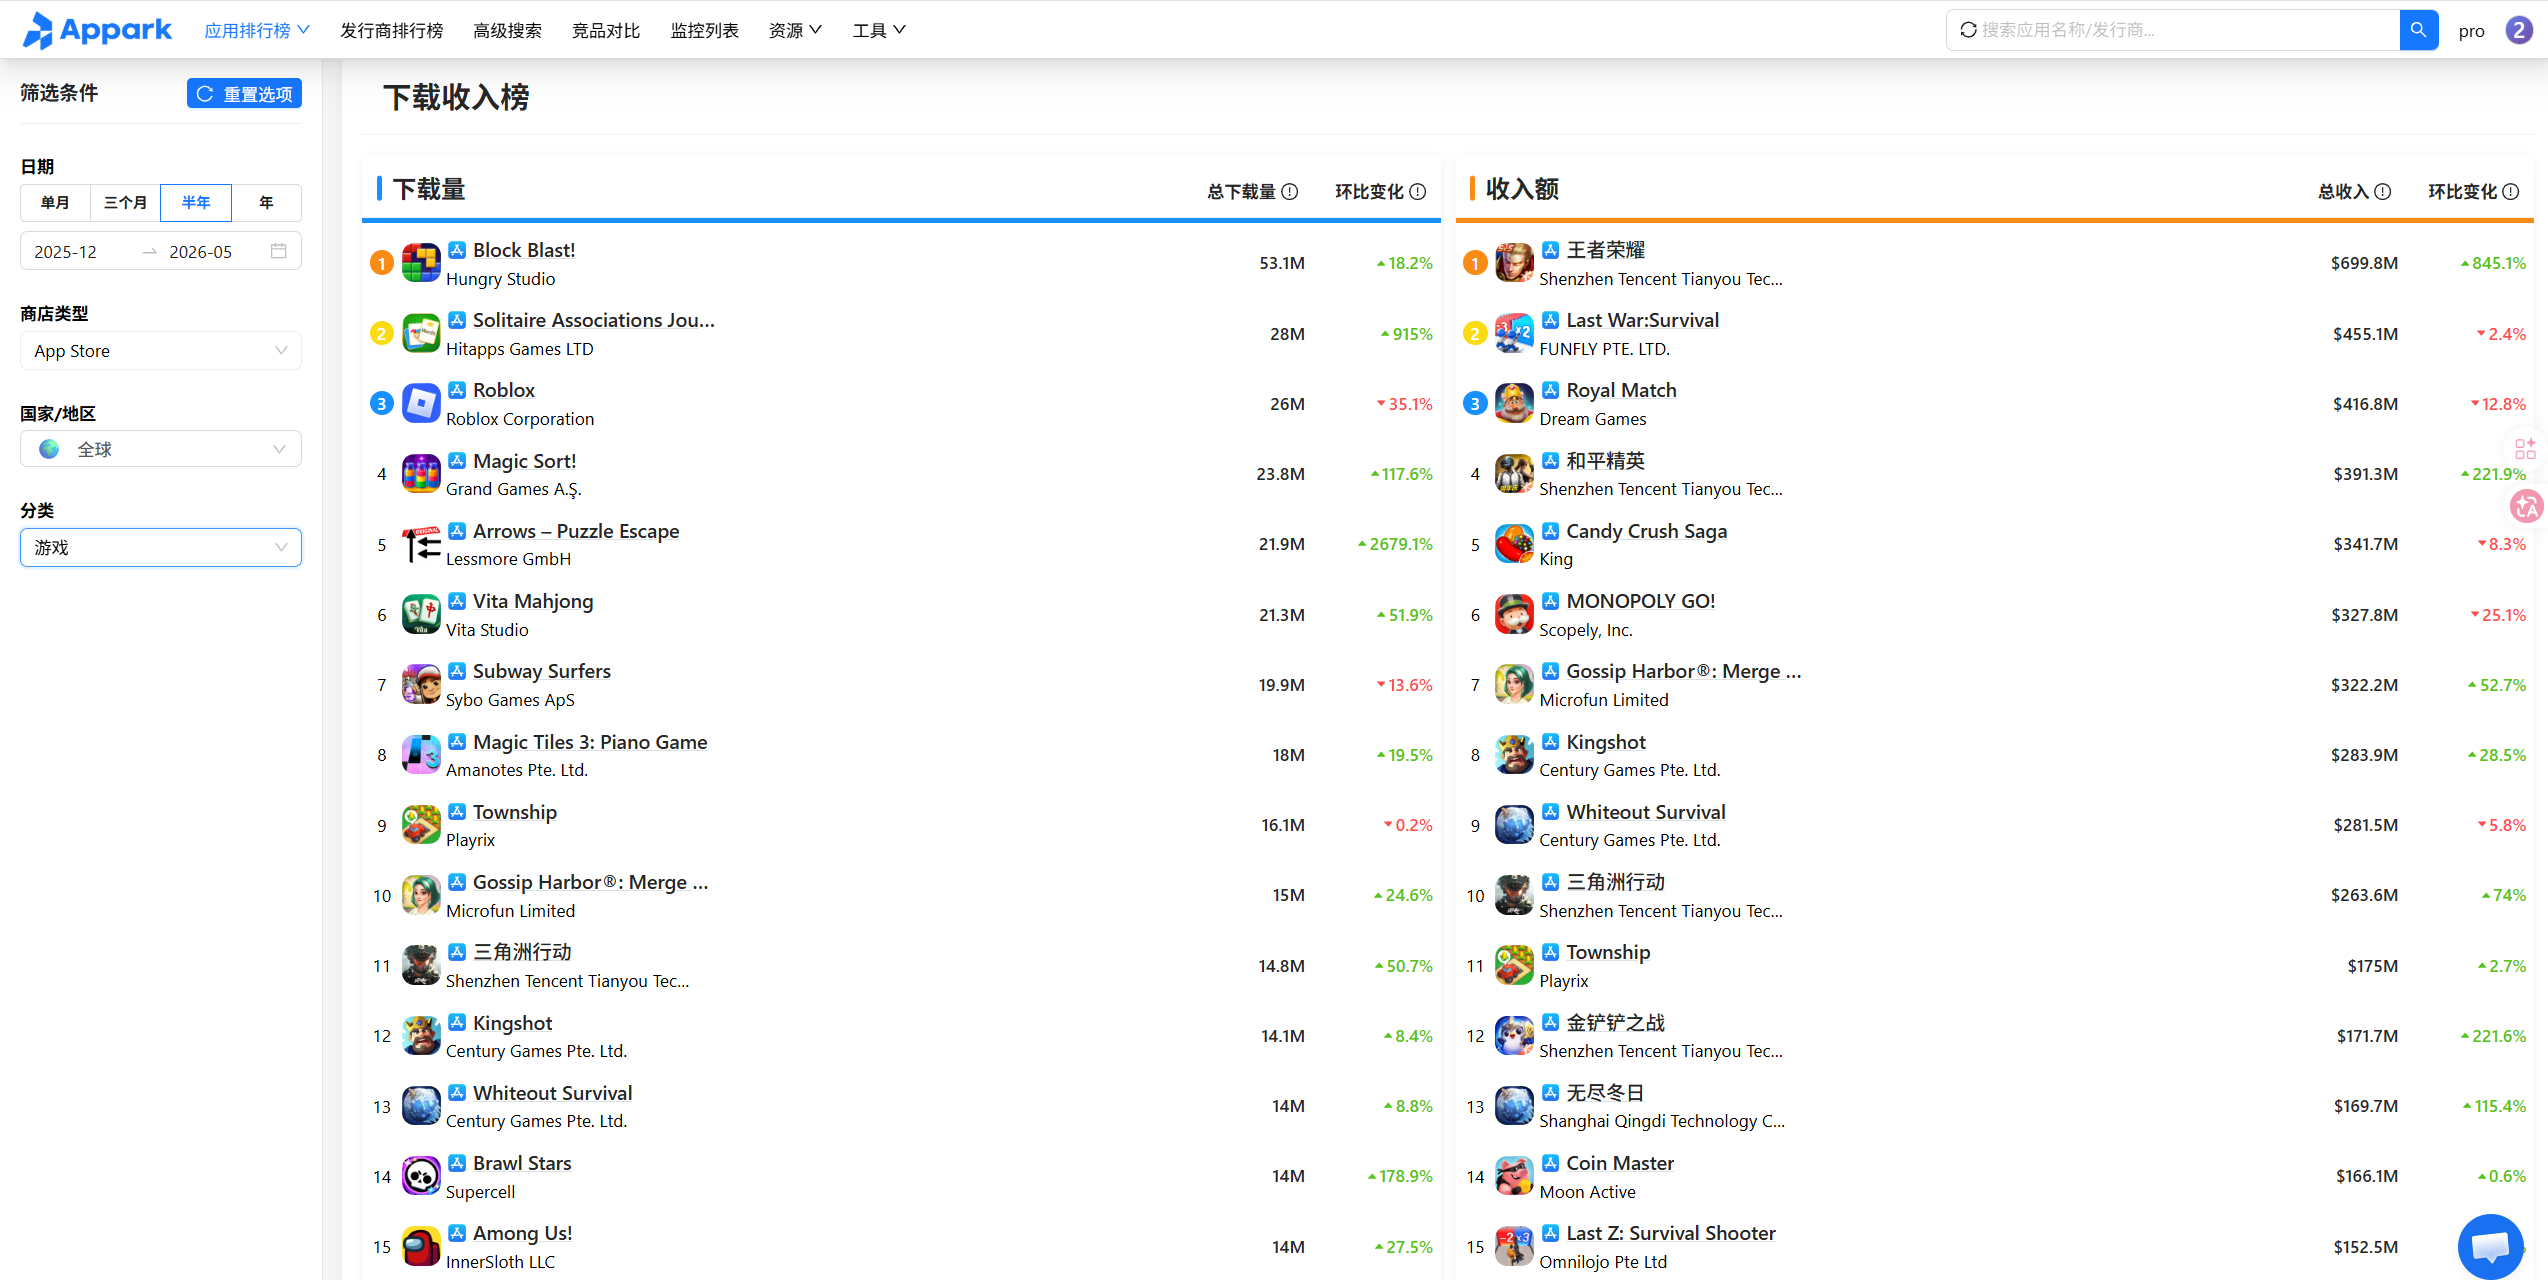Open the Coin Master app icon
The image size is (2548, 1280).
click(x=1514, y=1176)
